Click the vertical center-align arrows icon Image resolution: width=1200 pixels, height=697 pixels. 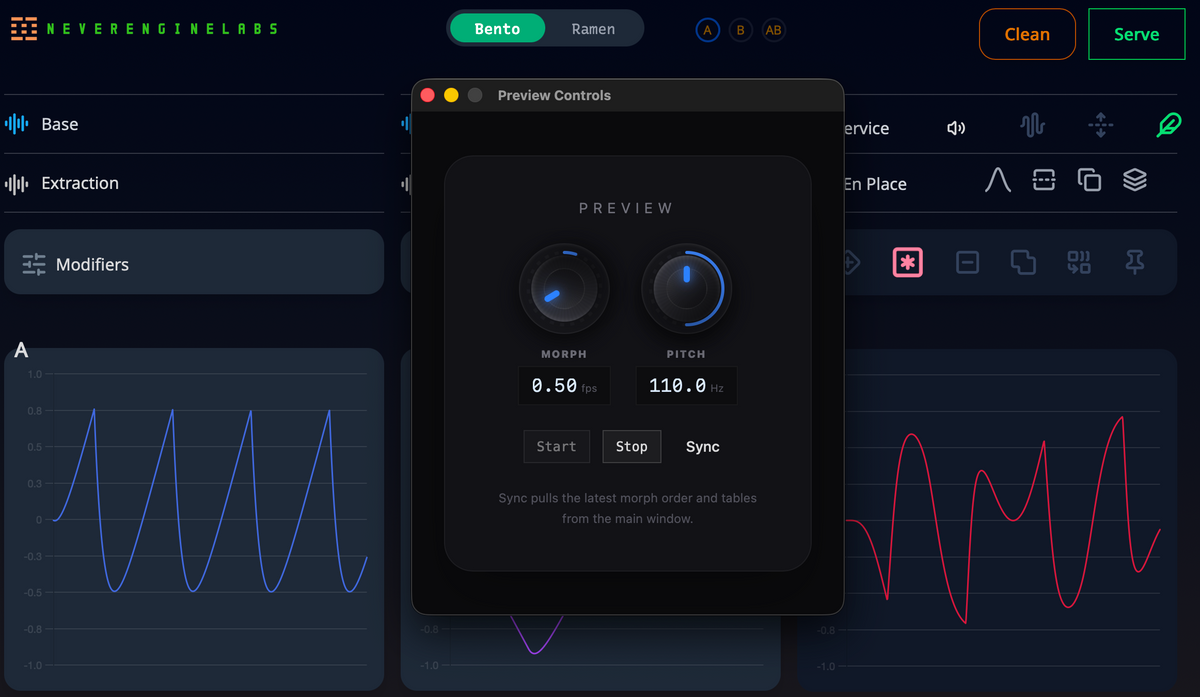(x=1100, y=126)
